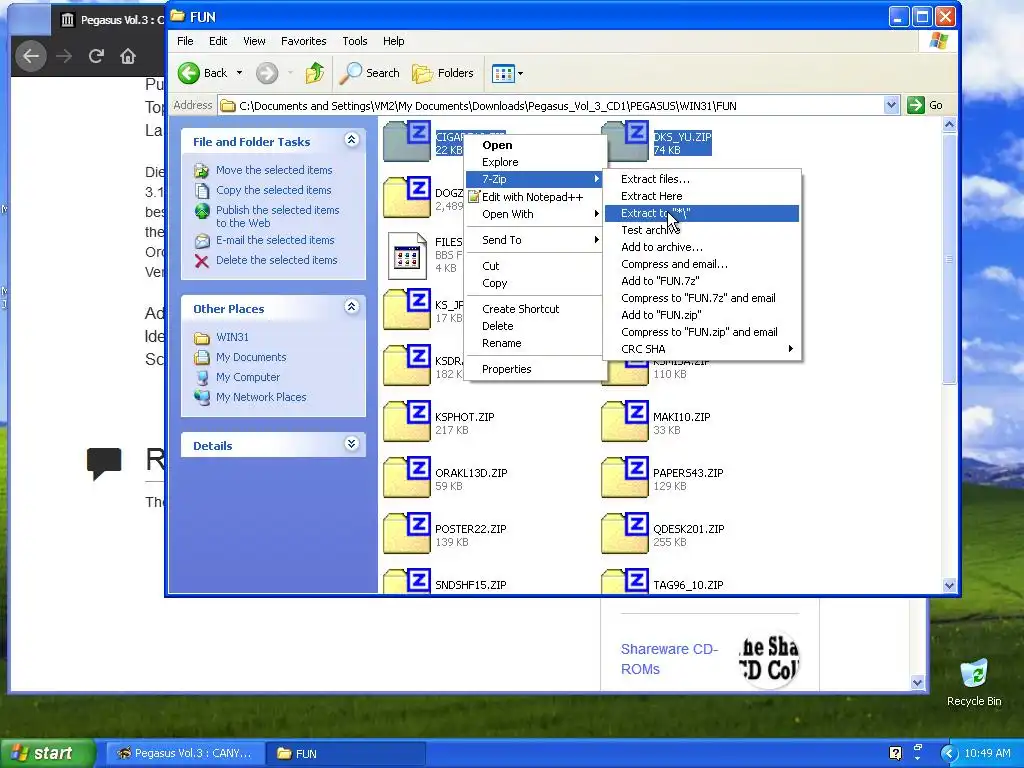Choose Copy in the context menu
Viewport: 1024px width, 768px height.
point(534,283)
